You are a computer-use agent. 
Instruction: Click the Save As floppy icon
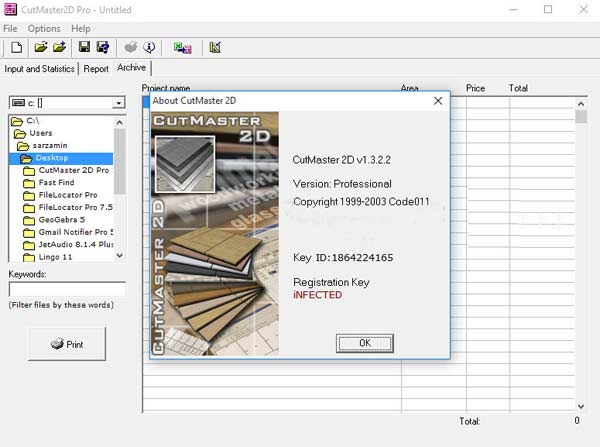[x=103, y=47]
